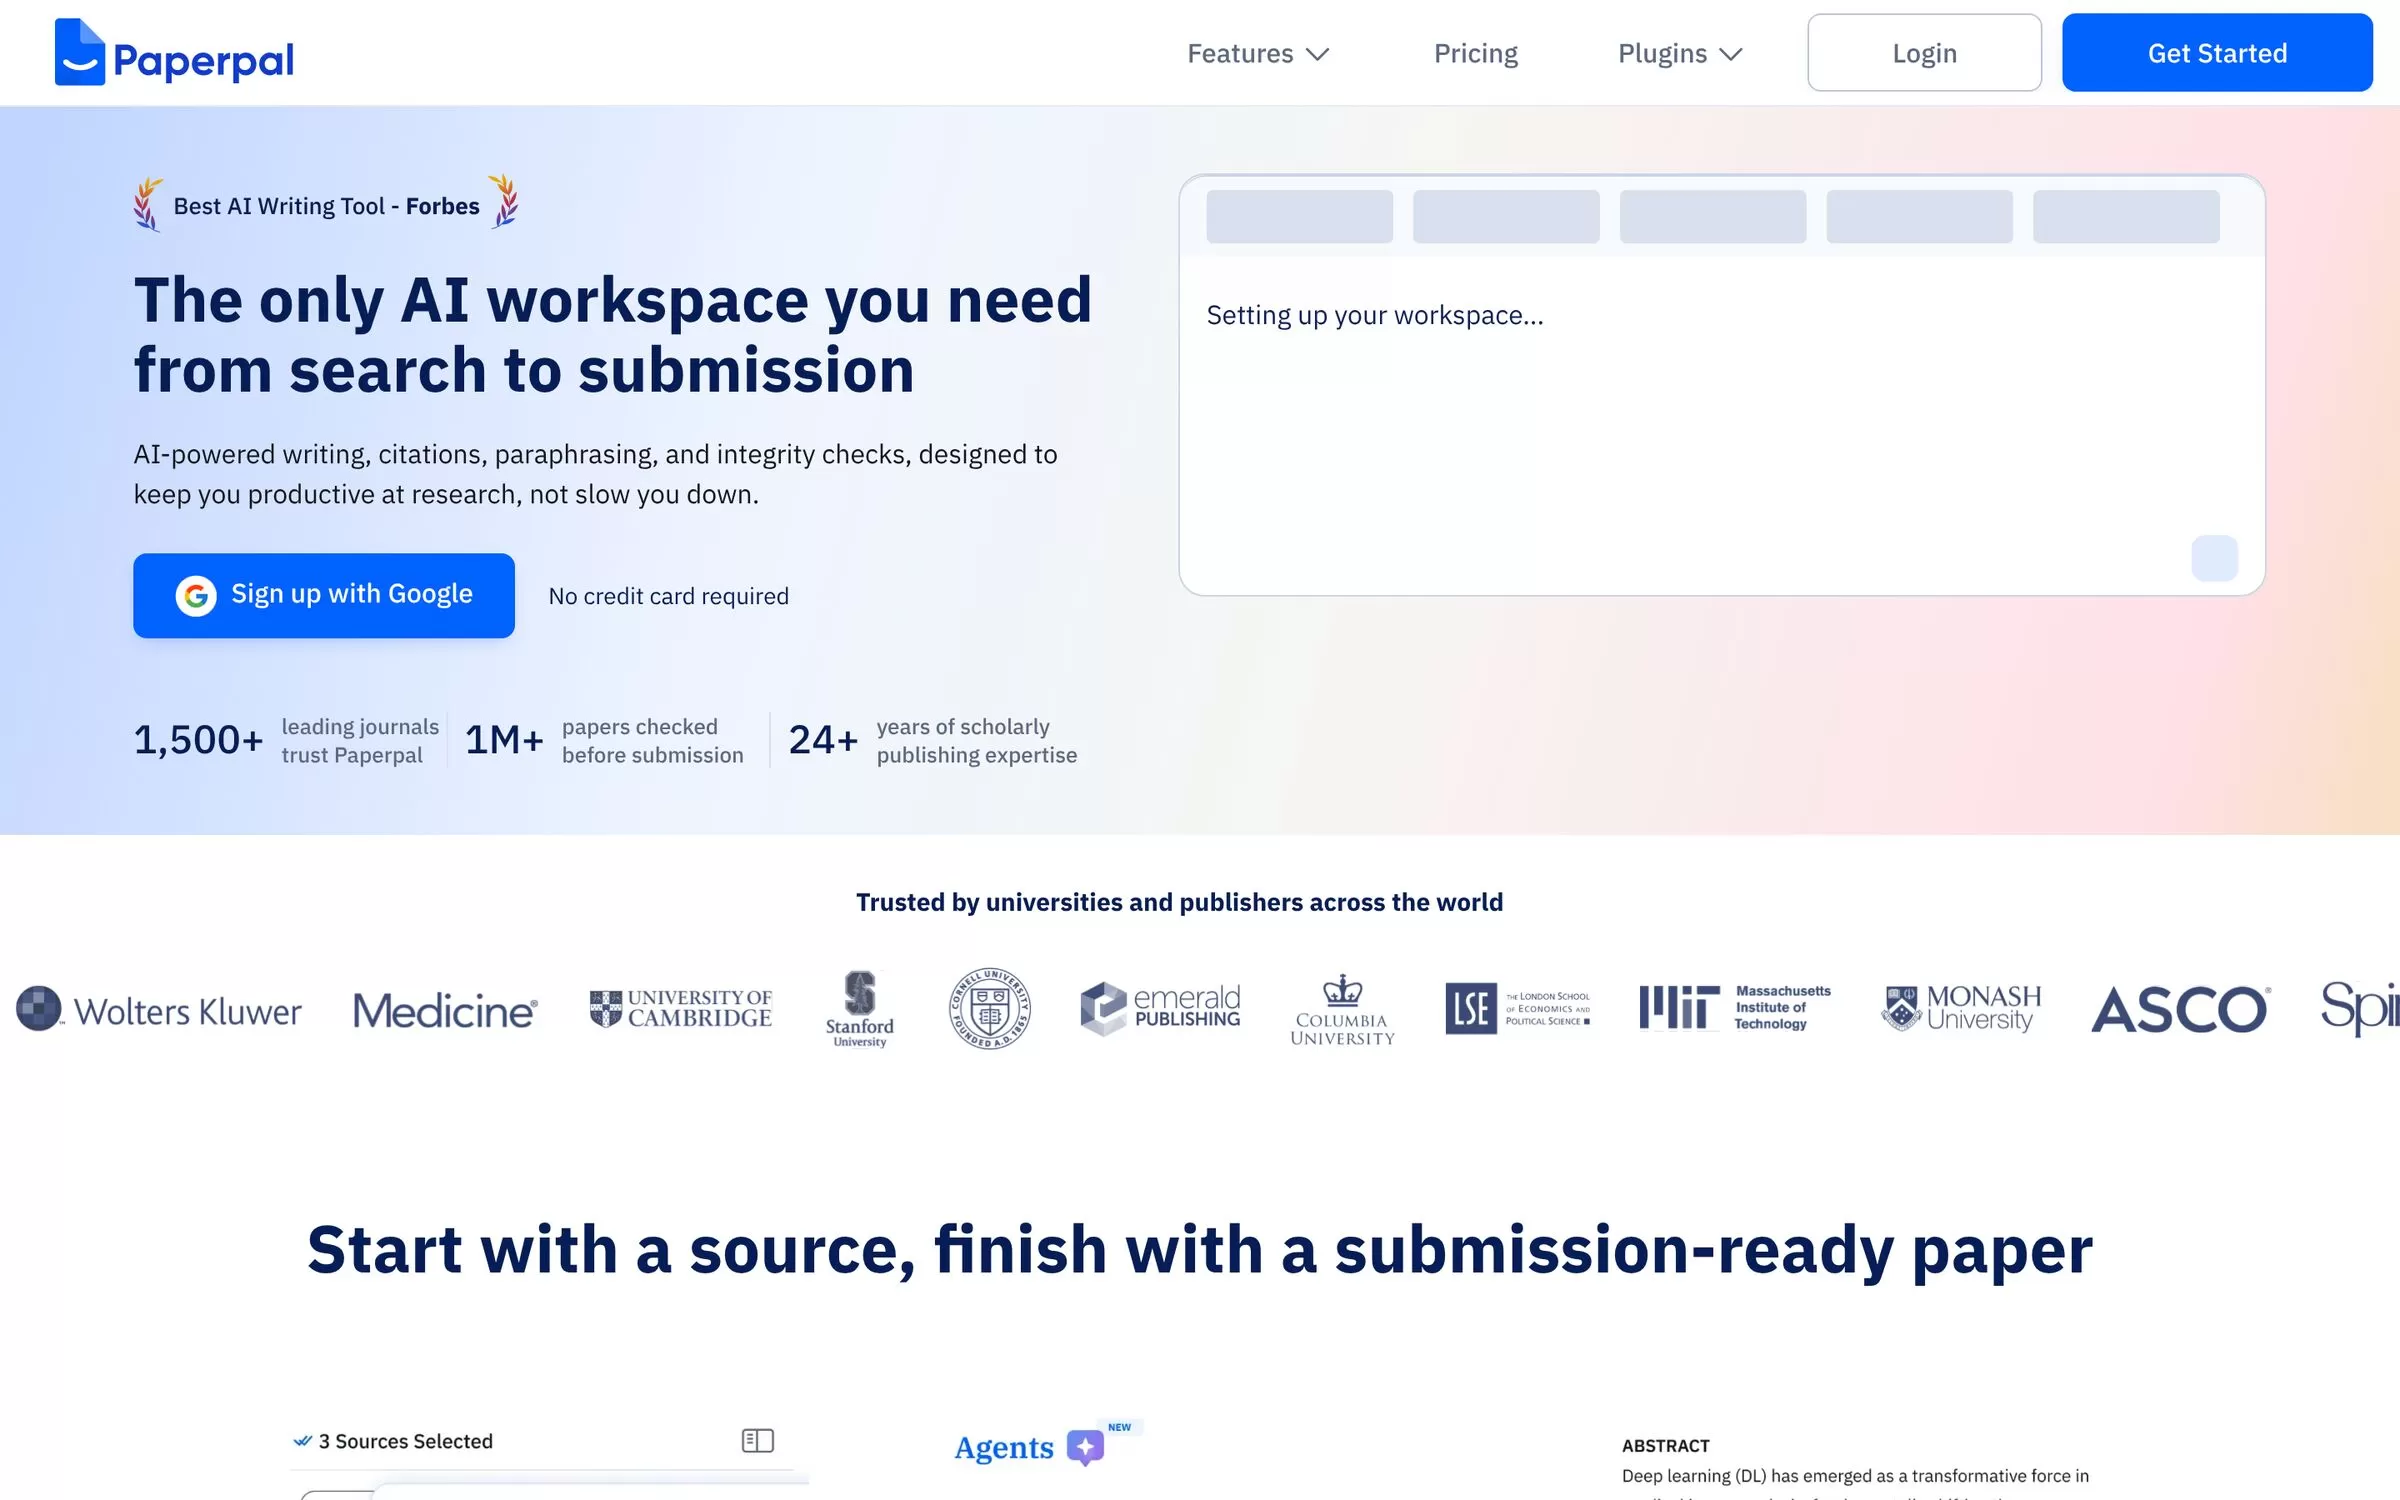Sign up with Google
2400x1500 pixels.
324,595
